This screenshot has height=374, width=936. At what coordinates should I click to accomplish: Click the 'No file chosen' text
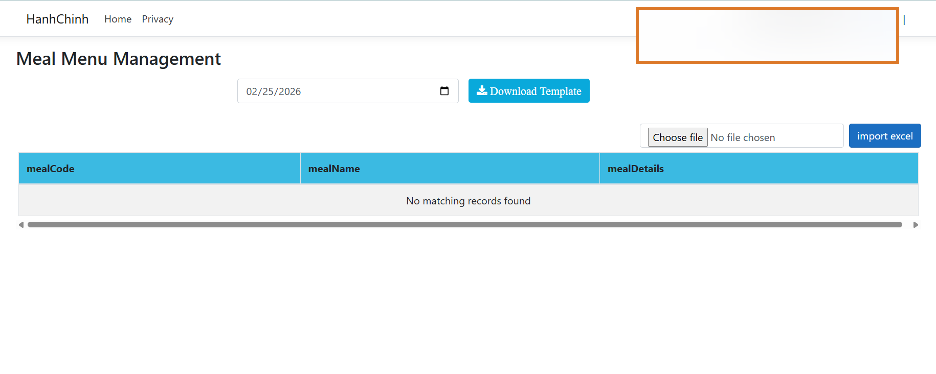743,137
